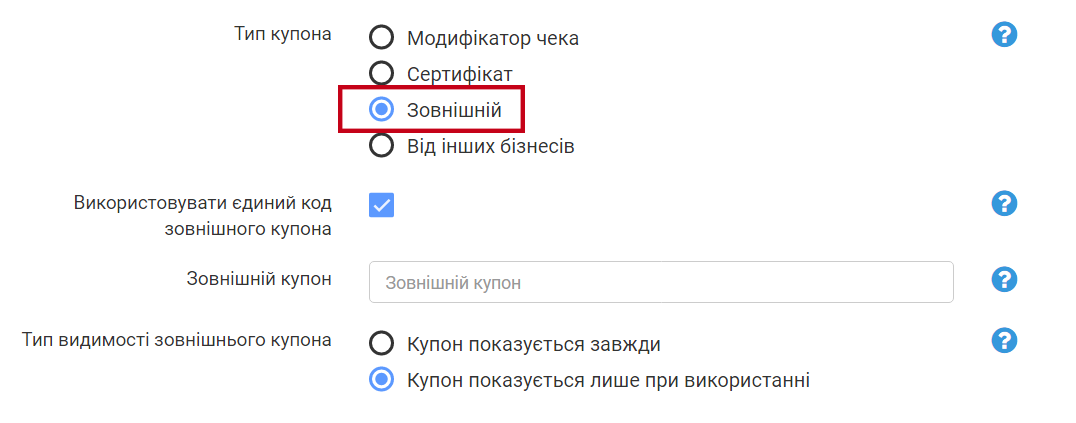Click the Від інших бізнесів option text
The width and height of the screenshot is (1076, 423).
(490, 146)
